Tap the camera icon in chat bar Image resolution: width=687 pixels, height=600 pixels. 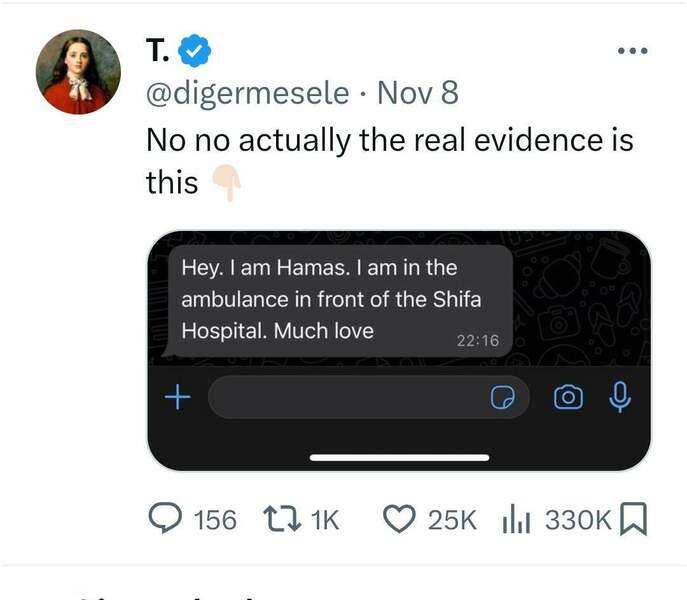pyautogui.click(x=567, y=398)
